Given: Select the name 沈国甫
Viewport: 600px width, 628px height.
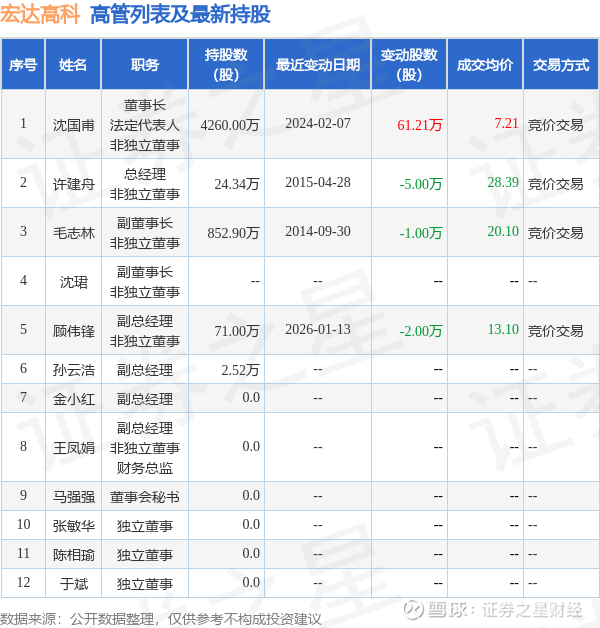Looking at the screenshot, I should click(x=74, y=125).
